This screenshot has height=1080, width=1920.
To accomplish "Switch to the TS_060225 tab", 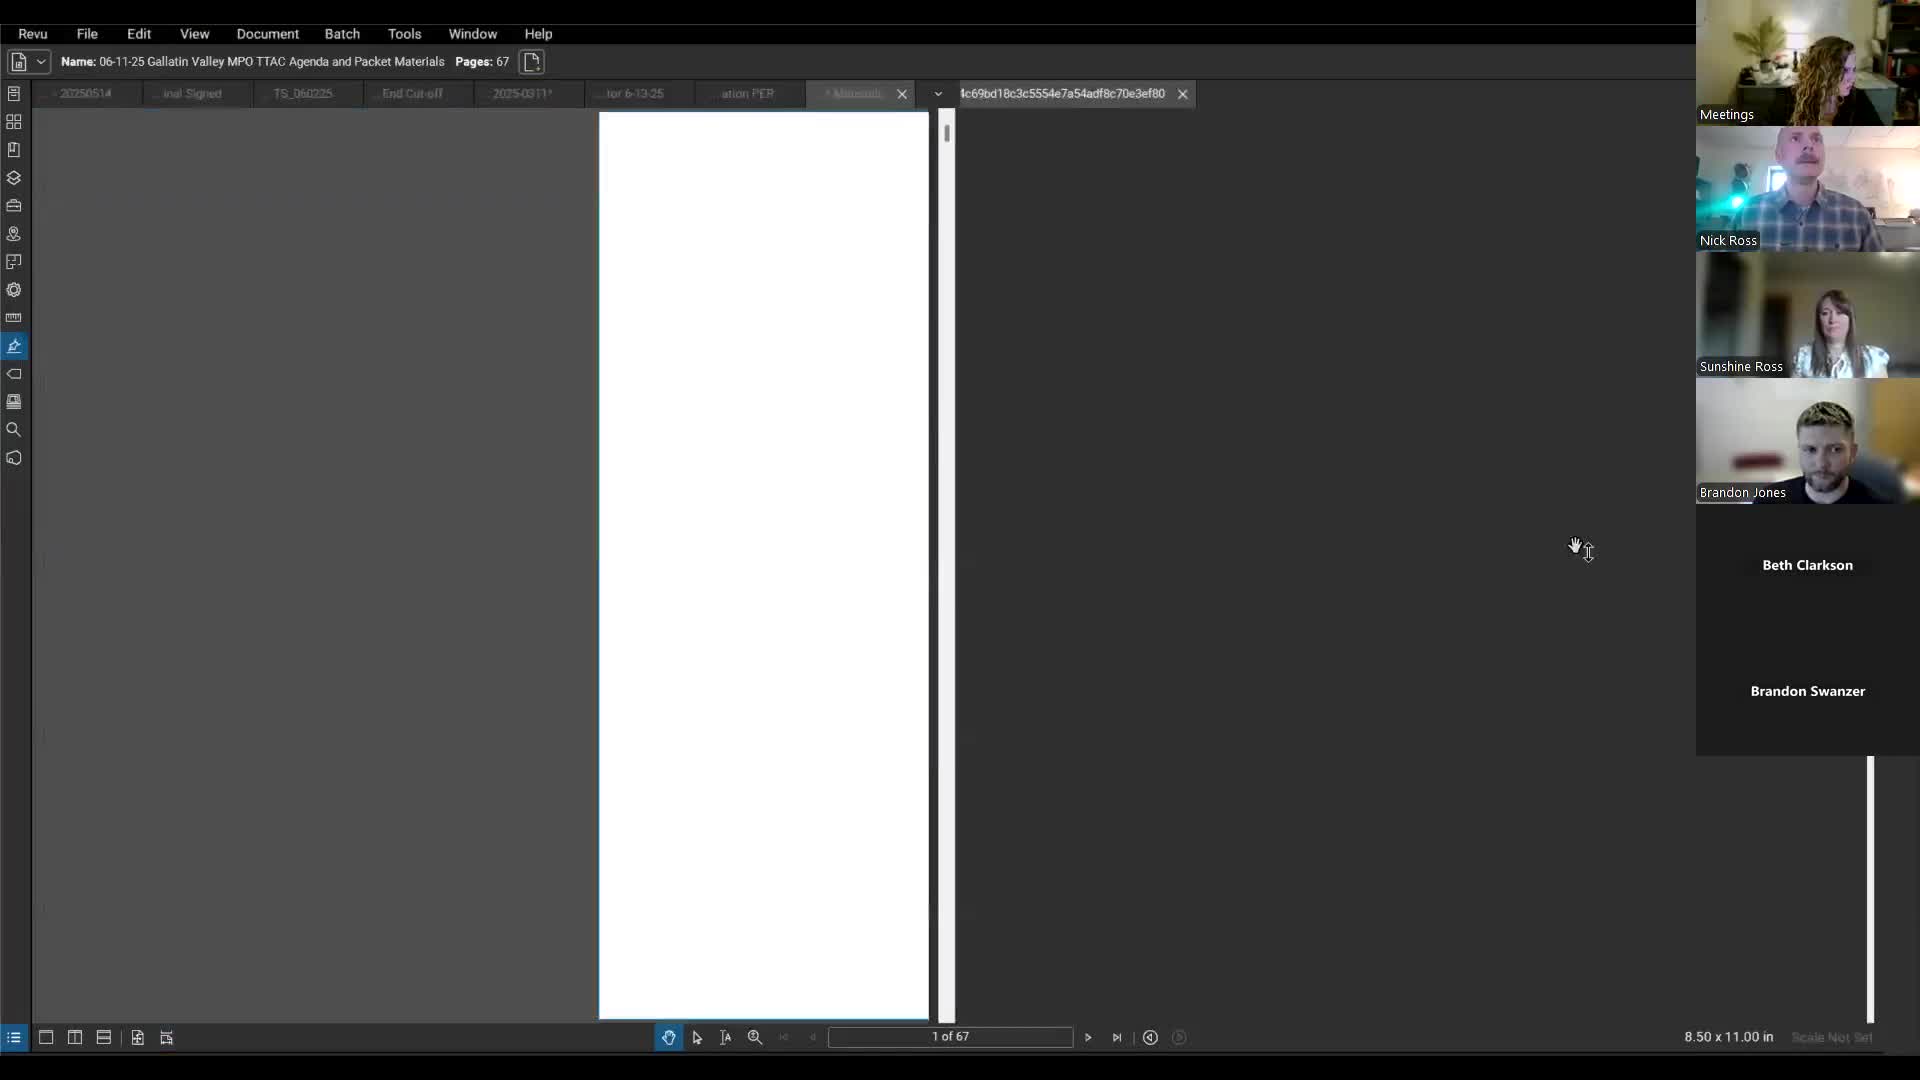I will (302, 94).
